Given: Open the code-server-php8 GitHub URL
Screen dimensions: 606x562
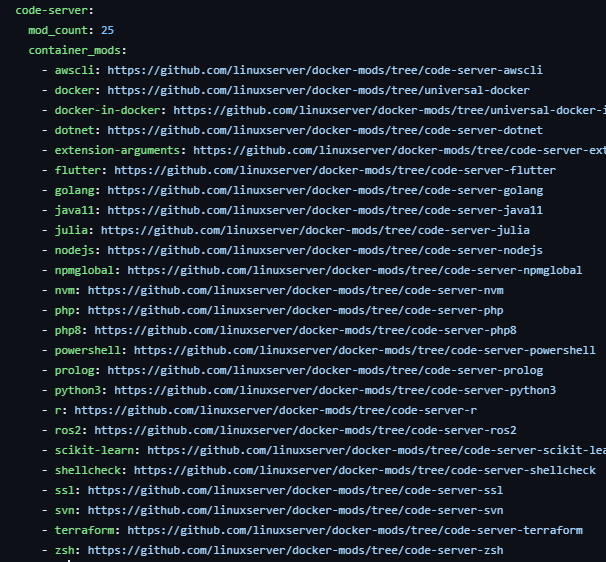Looking at the screenshot, I should click(305, 330).
